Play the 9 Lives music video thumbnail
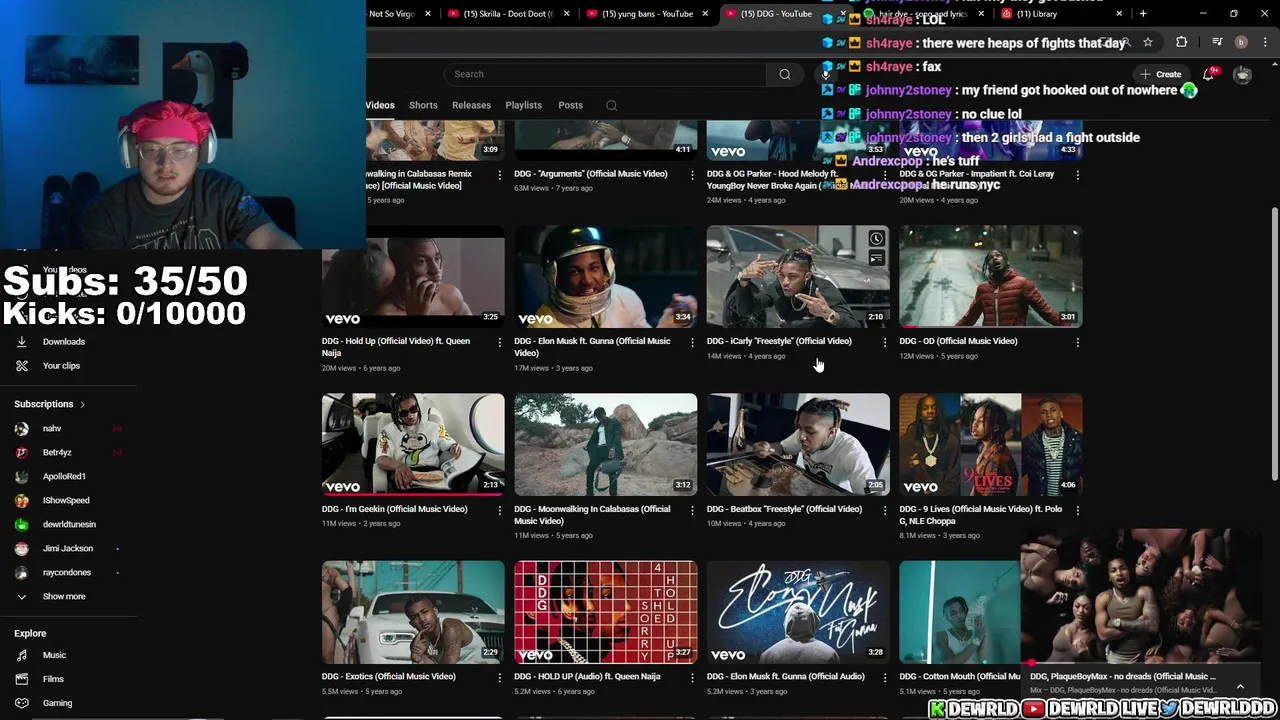Viewport: 1280px width, 720px height. coord(991,445)
